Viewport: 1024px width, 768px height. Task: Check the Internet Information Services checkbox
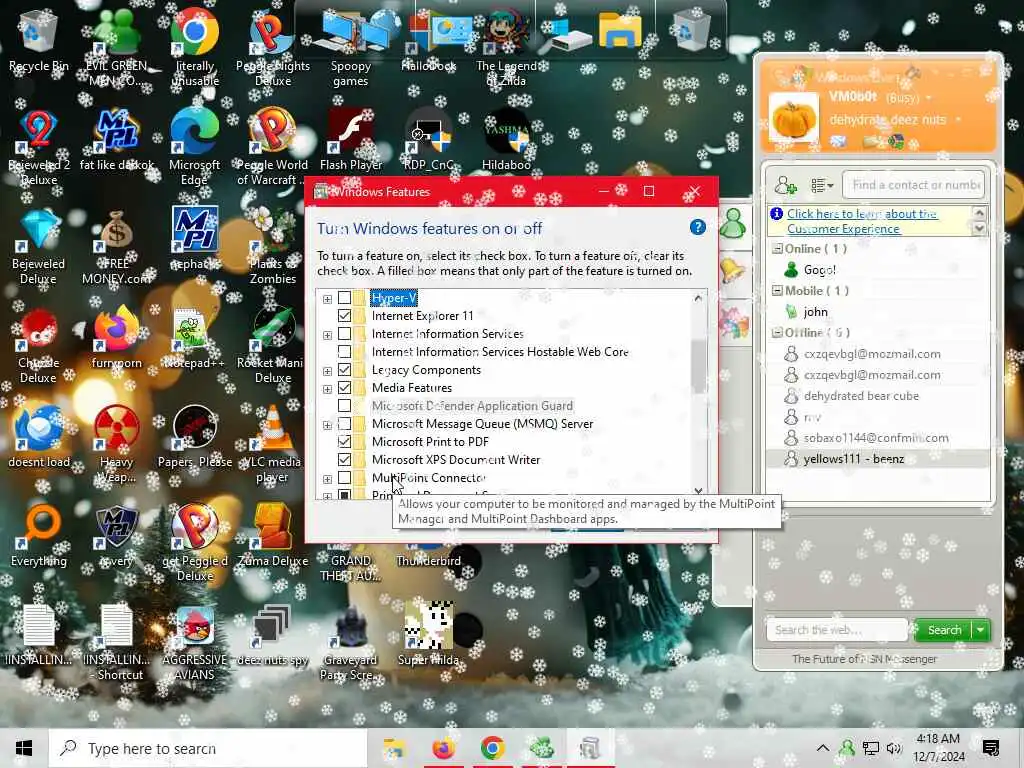[x=344, y=334]
